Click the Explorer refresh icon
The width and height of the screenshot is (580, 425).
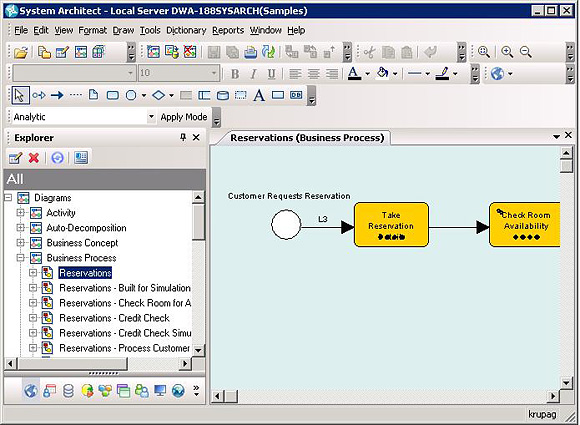point(57,158)
